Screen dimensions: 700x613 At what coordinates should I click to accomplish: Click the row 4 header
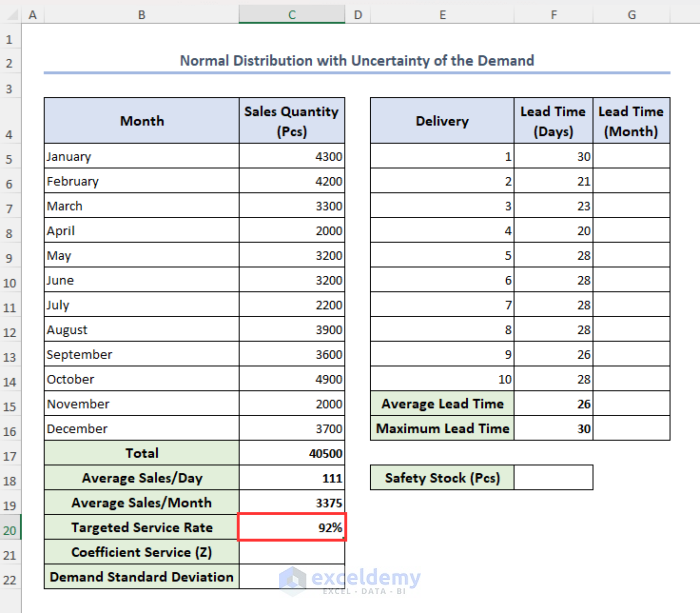point(11,121)
